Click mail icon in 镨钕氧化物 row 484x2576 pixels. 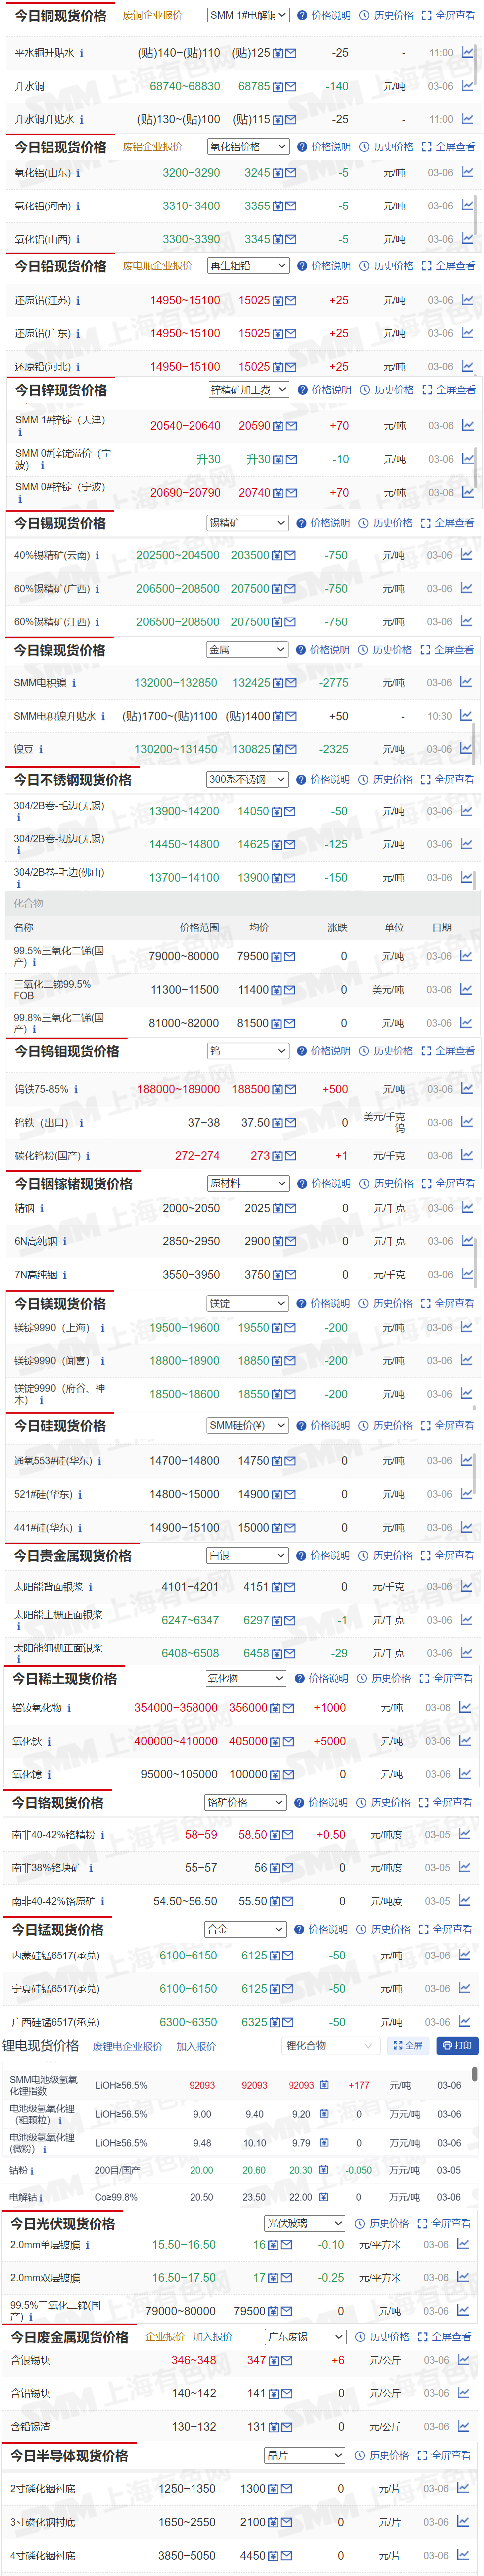(x=289, y=1709)
